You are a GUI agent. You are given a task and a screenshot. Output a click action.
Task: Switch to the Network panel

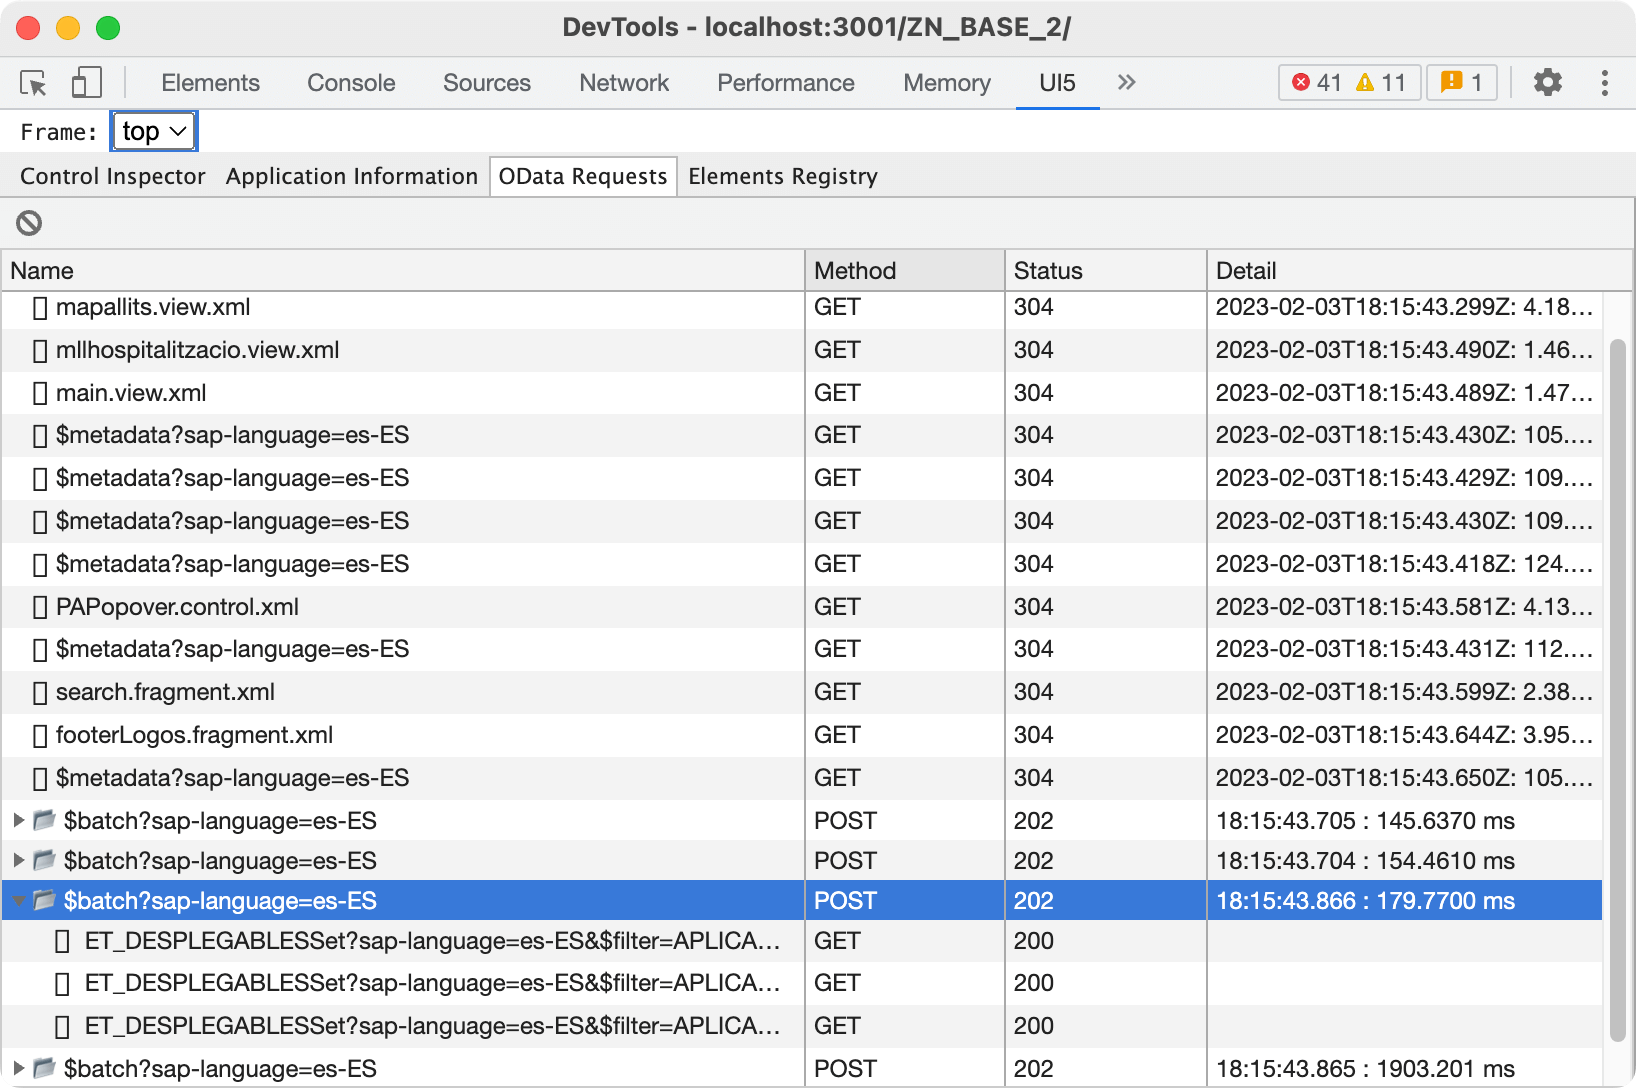623,83
